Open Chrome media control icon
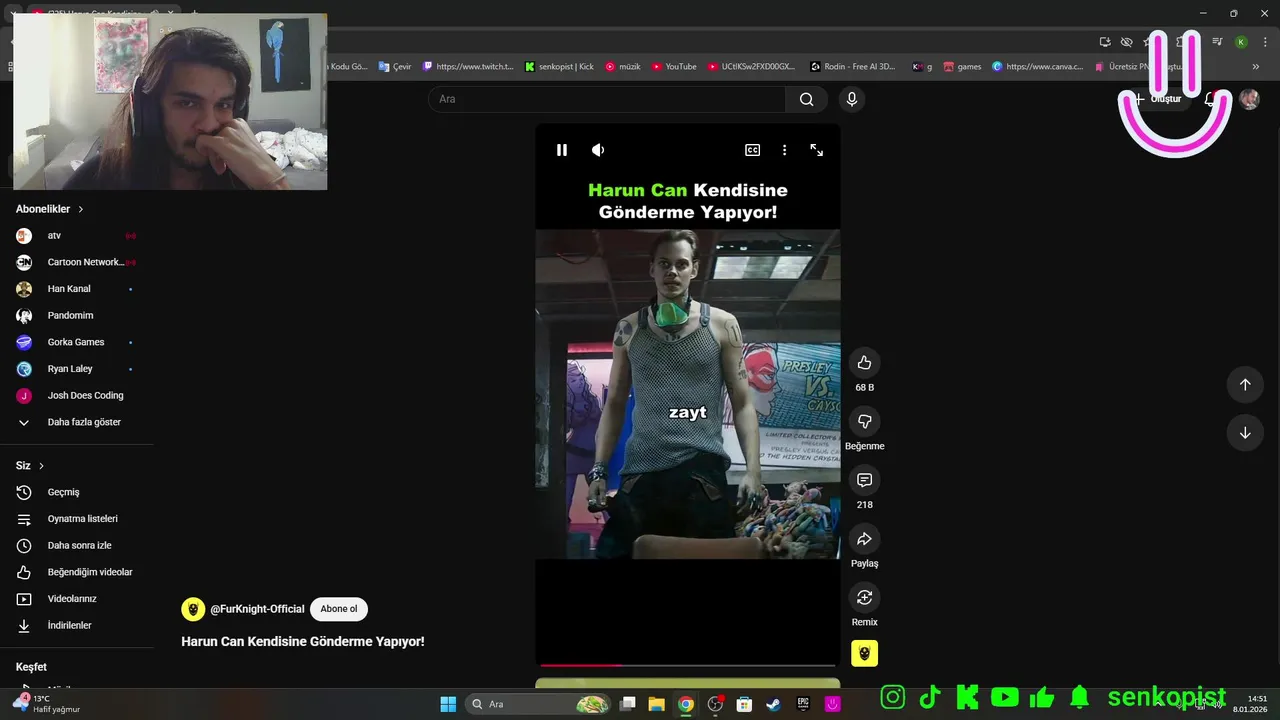This screenshot has width=1280, height=720. (x=1217, y=42)
